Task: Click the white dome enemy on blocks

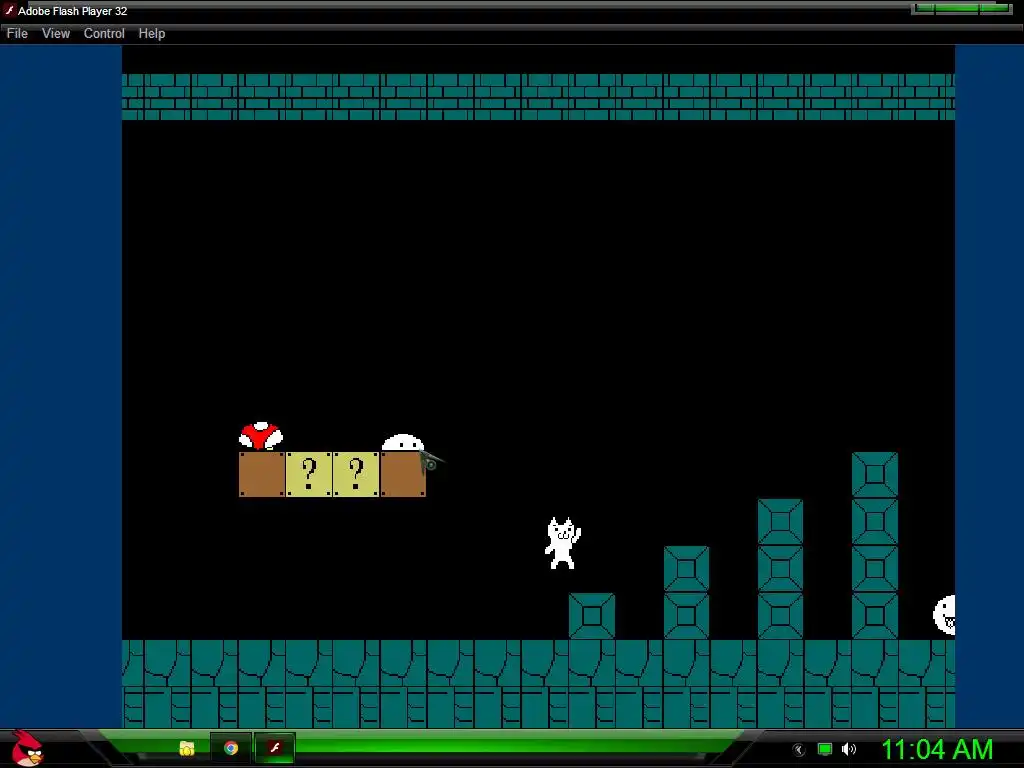Action: [x=403, y=443]
